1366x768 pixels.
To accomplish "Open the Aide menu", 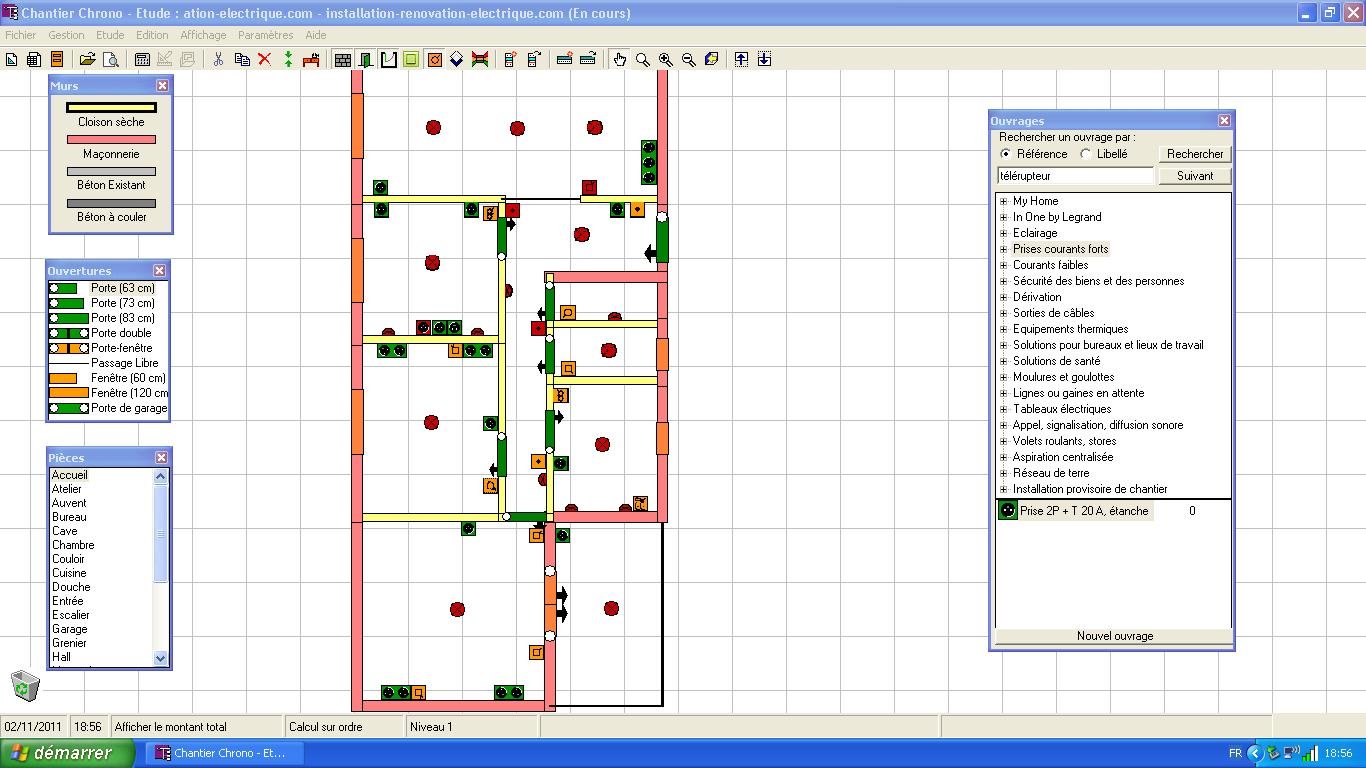I will (316, 35).
